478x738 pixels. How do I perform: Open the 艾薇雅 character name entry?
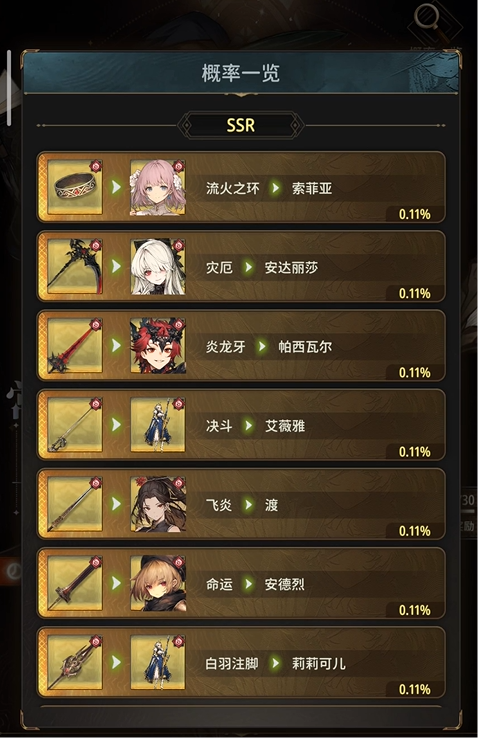pos(285,426)
